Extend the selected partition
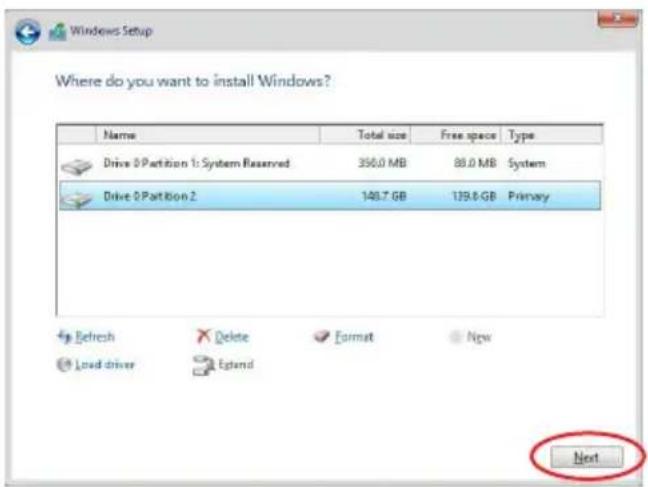The width and height of the screenshot is (648, 487). pos(236,364)
